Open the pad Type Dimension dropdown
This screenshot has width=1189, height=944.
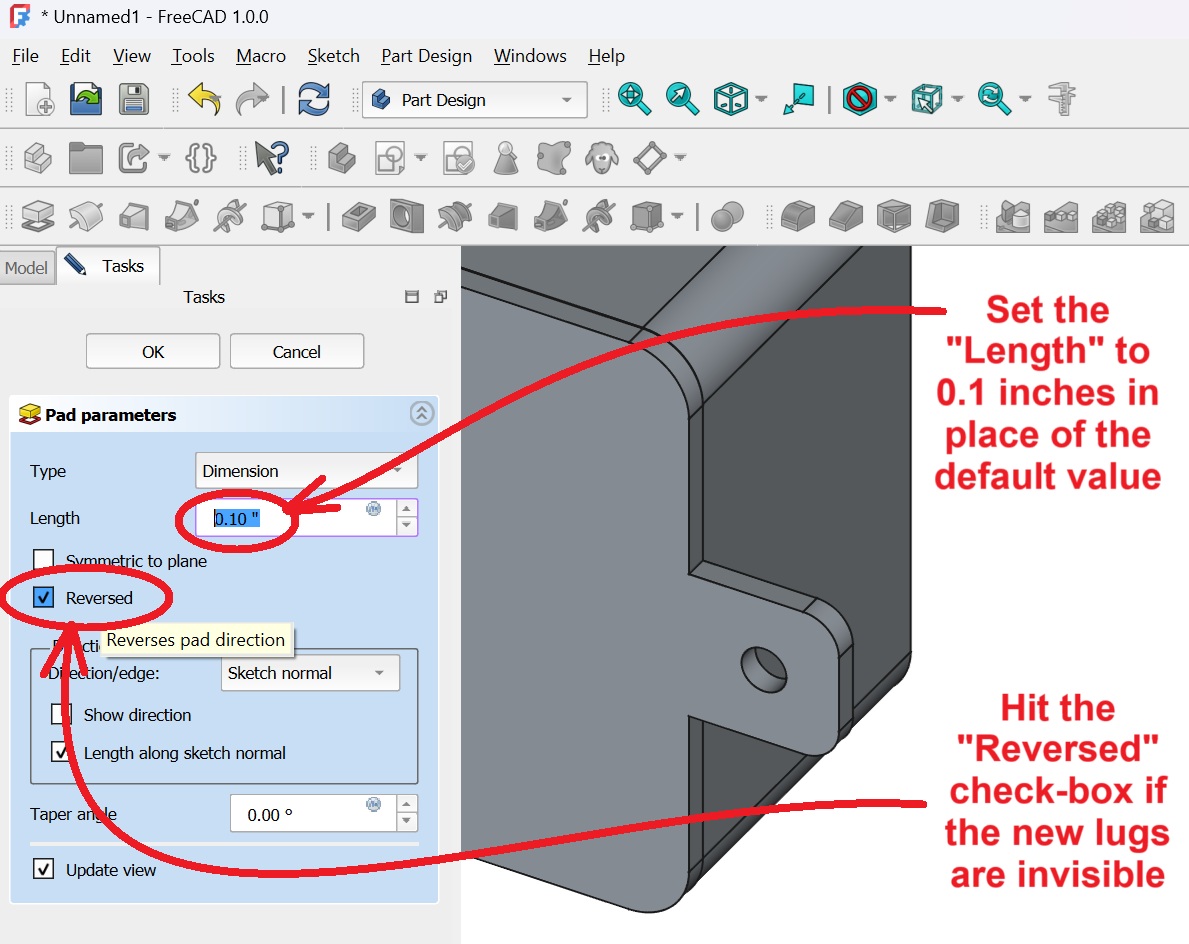coord(306,471)
